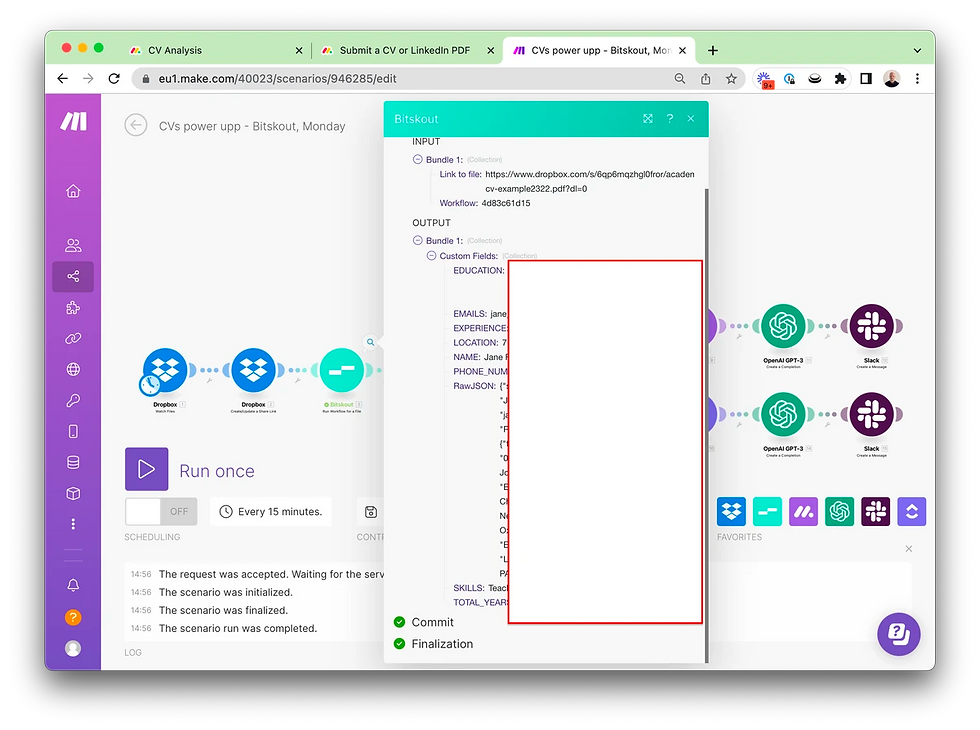Screen dimensions: 980x730
Task: Click the Make purple favorite tile
Action: click(x=804, y=512)
